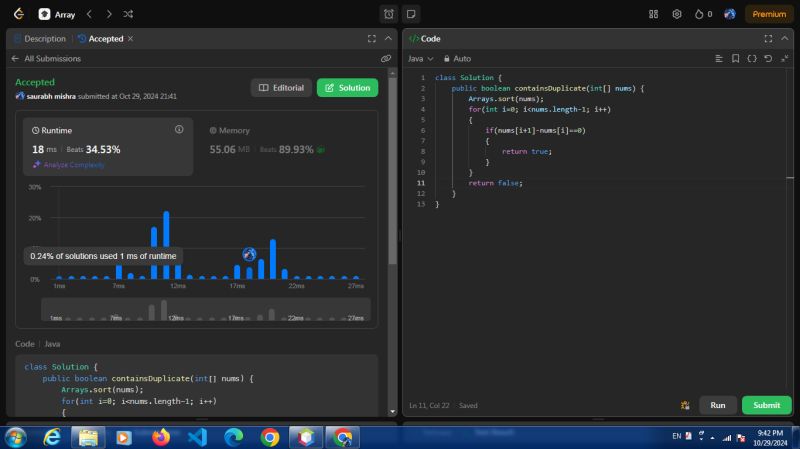This screenshot has height=449, width=800.
Task: Show hidden tray icons arrow
Action: (713, 438)
